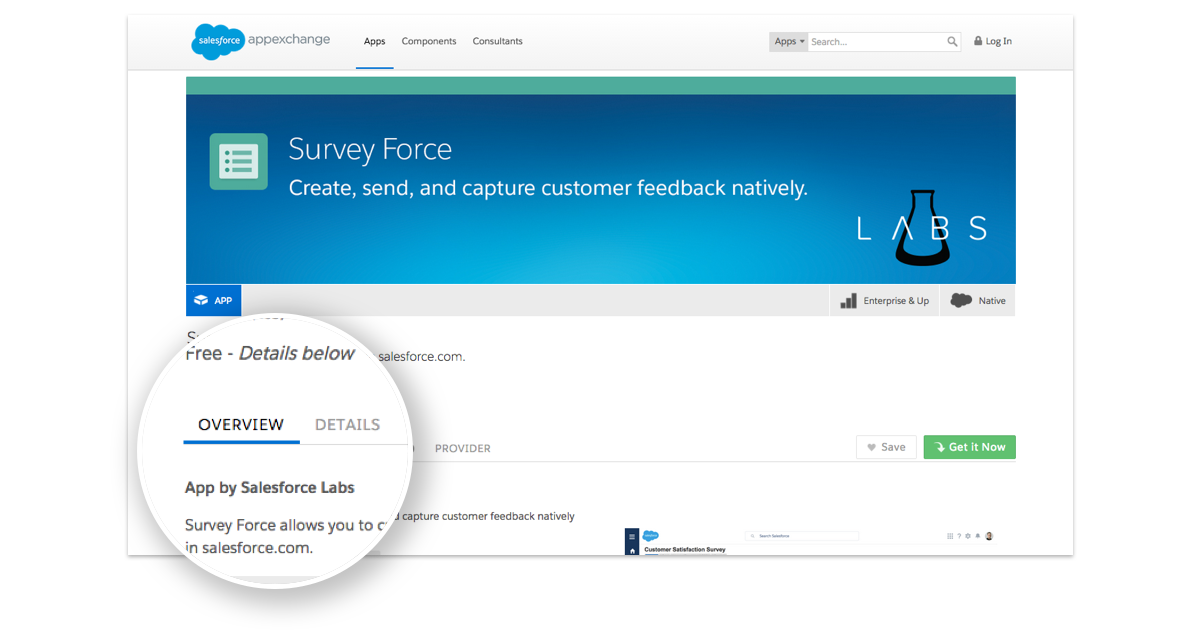Switch to the OVERVIEW tab
Screen dimensions: 1200x640
tap(241, 425)
